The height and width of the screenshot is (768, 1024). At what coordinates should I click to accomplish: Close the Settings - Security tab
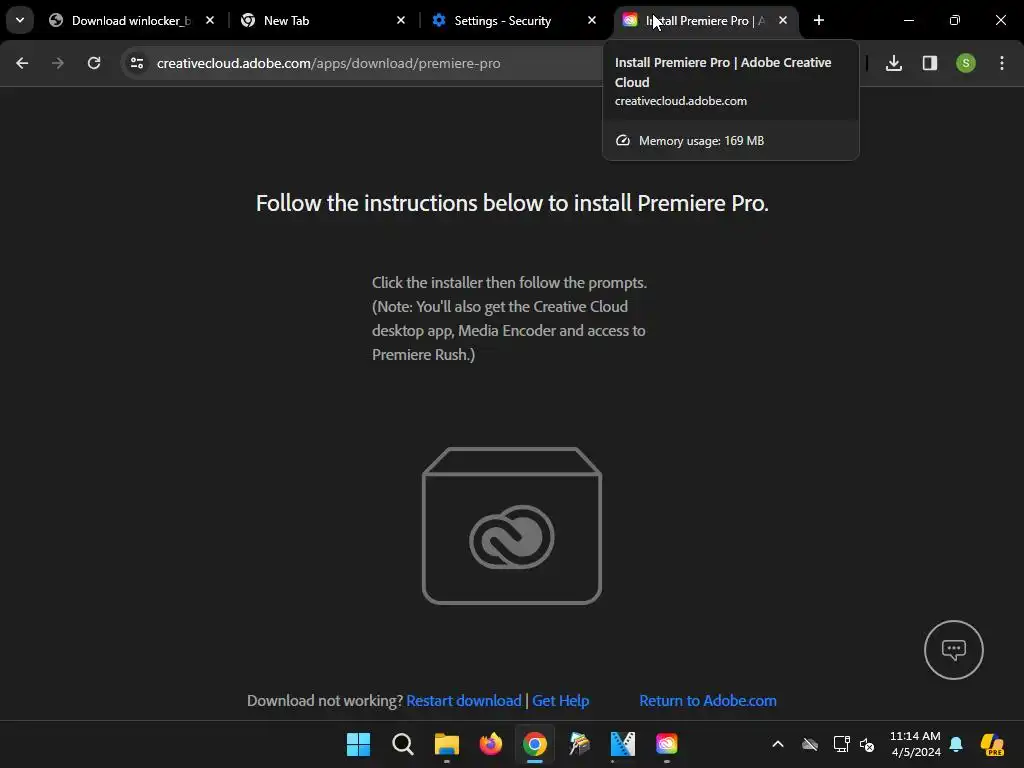(x=592, y=20)
